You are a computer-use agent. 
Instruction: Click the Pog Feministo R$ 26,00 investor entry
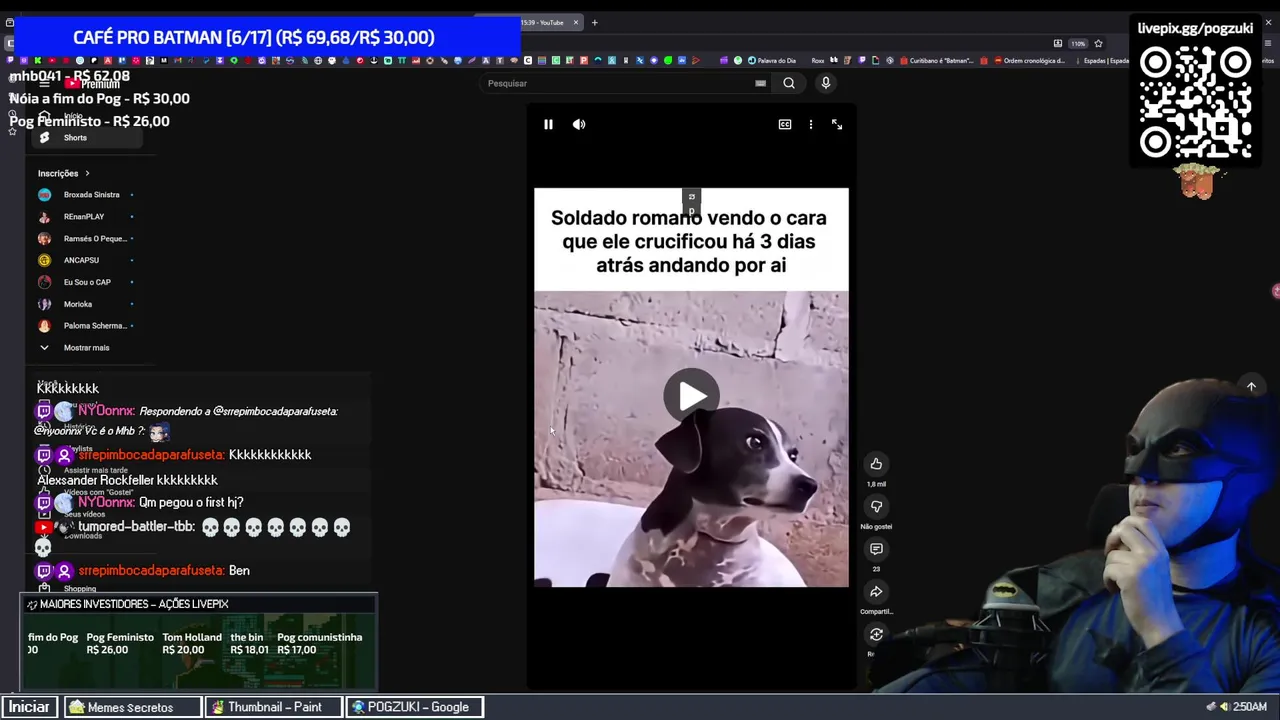pos(120,643)
